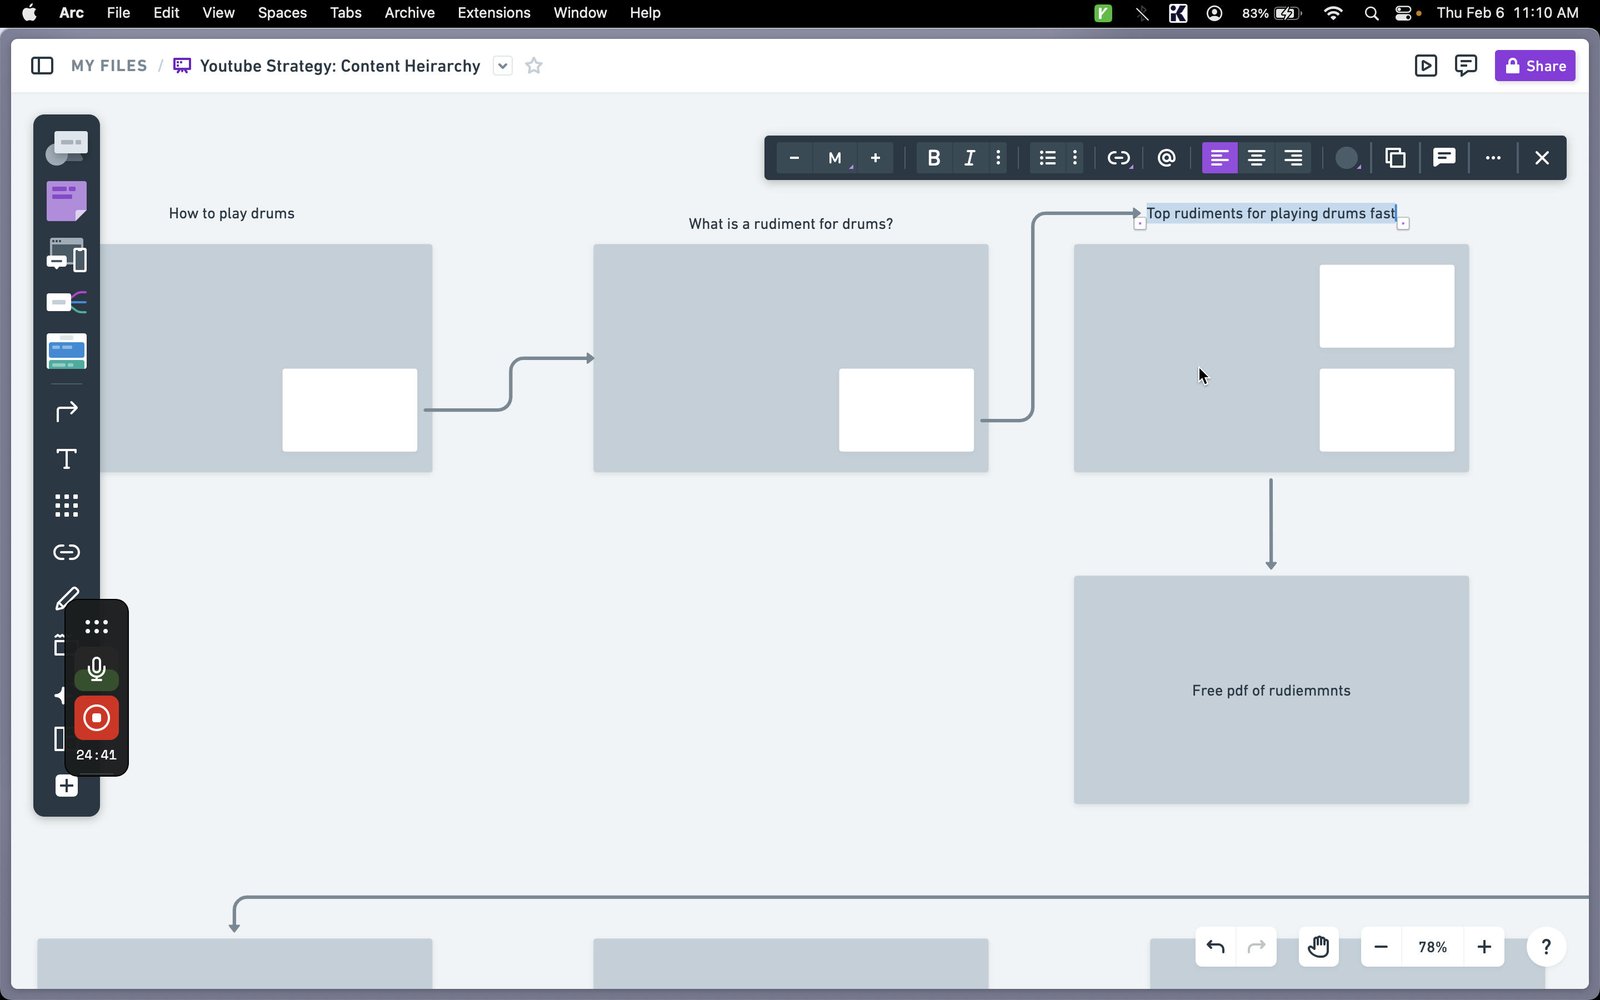Open recording widget drag handle dots
Screen dimensions: 1600x1000
(96, 627)
